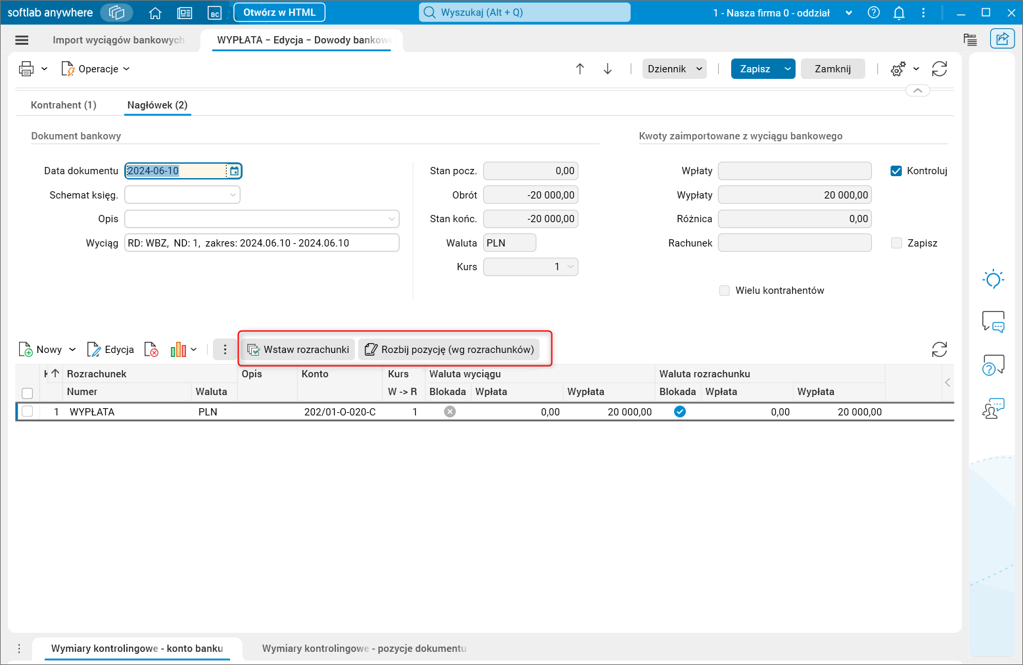Refresh the document using top refresh icon

pos(939,69)
